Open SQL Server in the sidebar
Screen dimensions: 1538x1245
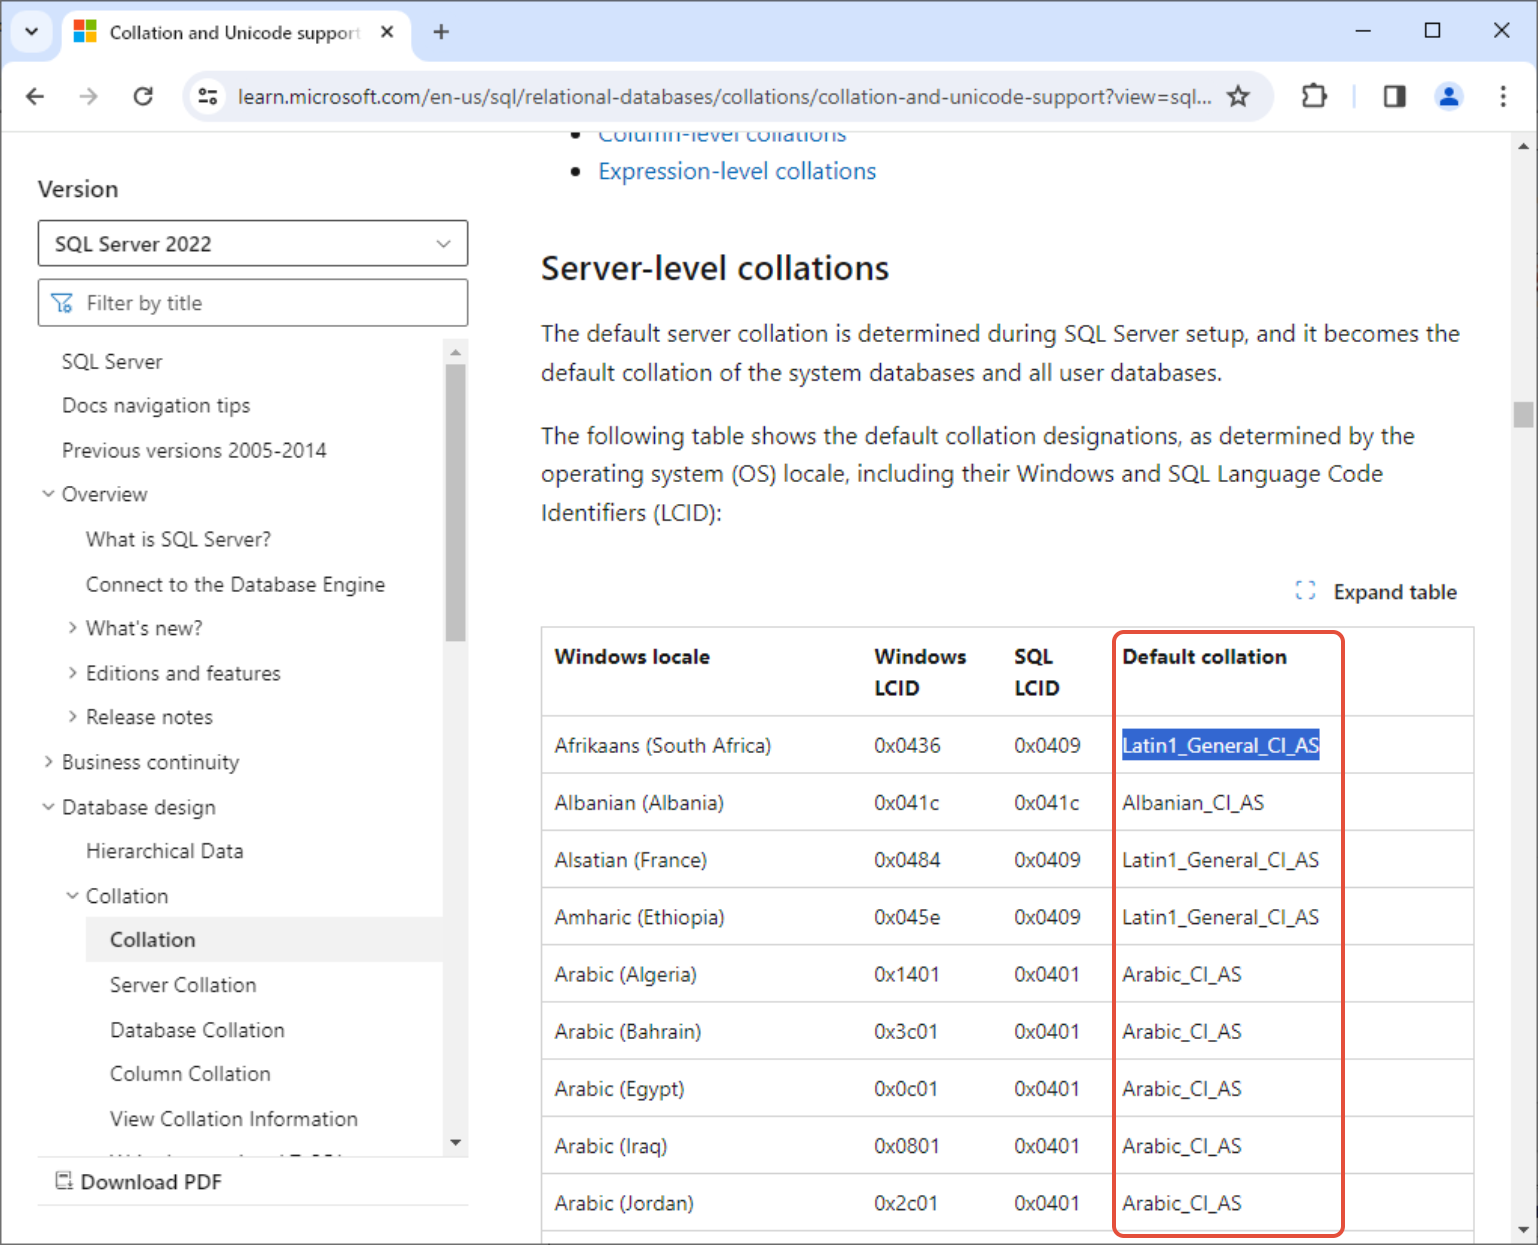coord(112,361)
